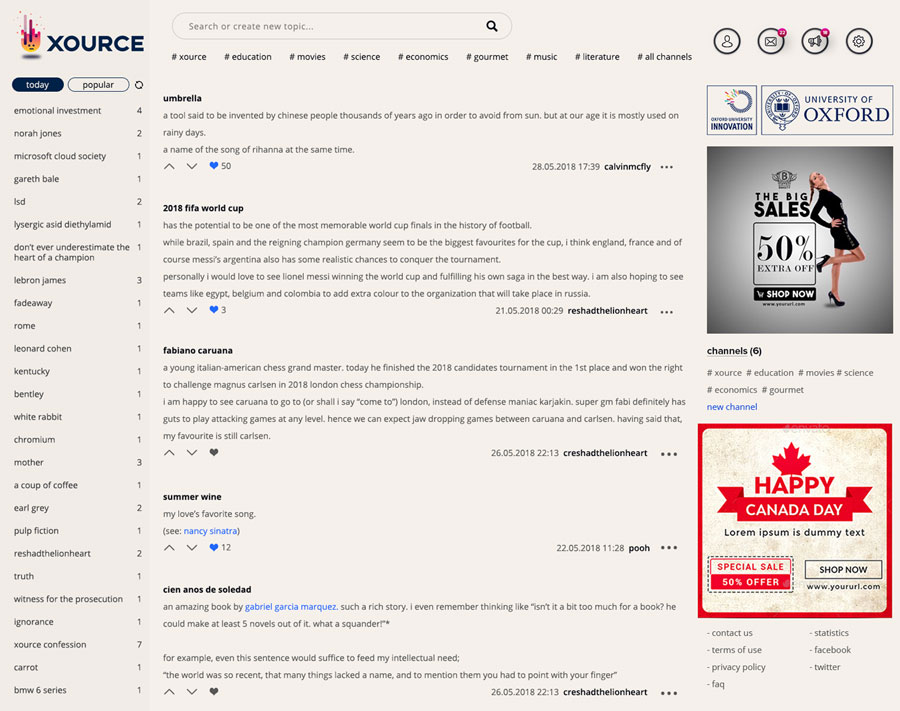
Task: Open the settings gear icon
Action: click(859, 41)
